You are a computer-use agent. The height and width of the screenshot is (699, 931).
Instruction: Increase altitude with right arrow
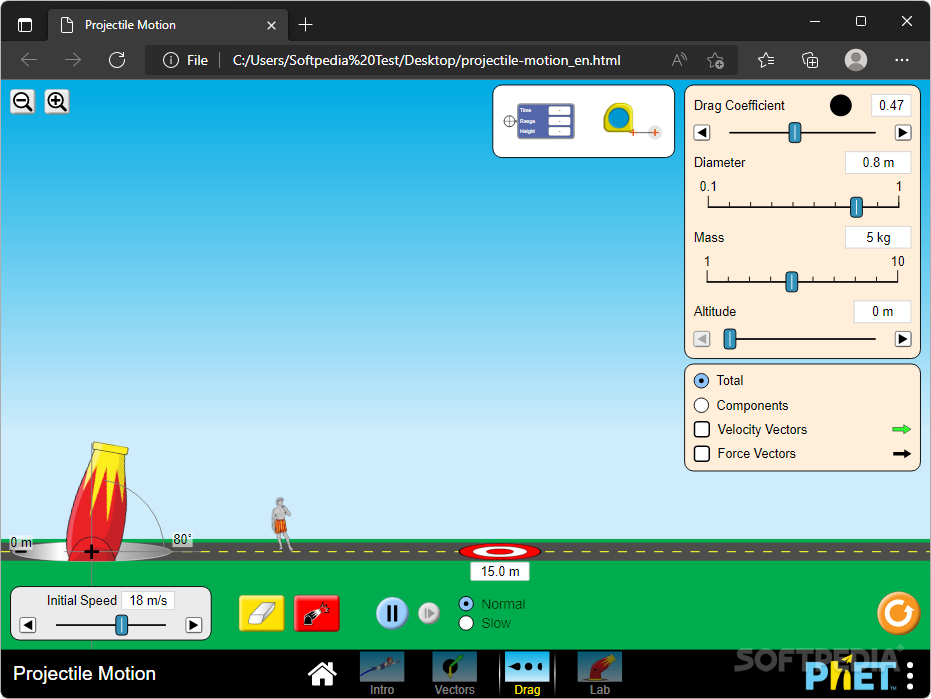(902, 339)
